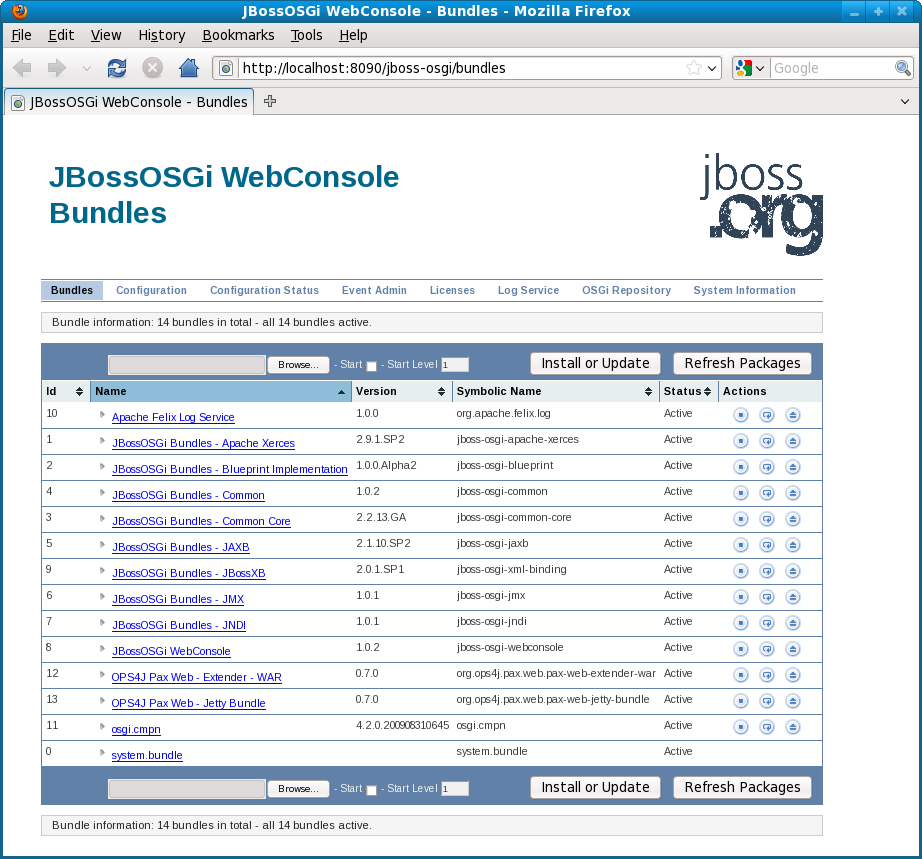Viewport: 922px width, 859px height.
Task: Stop the osgi.cmpn bundle
Action: 741,727
